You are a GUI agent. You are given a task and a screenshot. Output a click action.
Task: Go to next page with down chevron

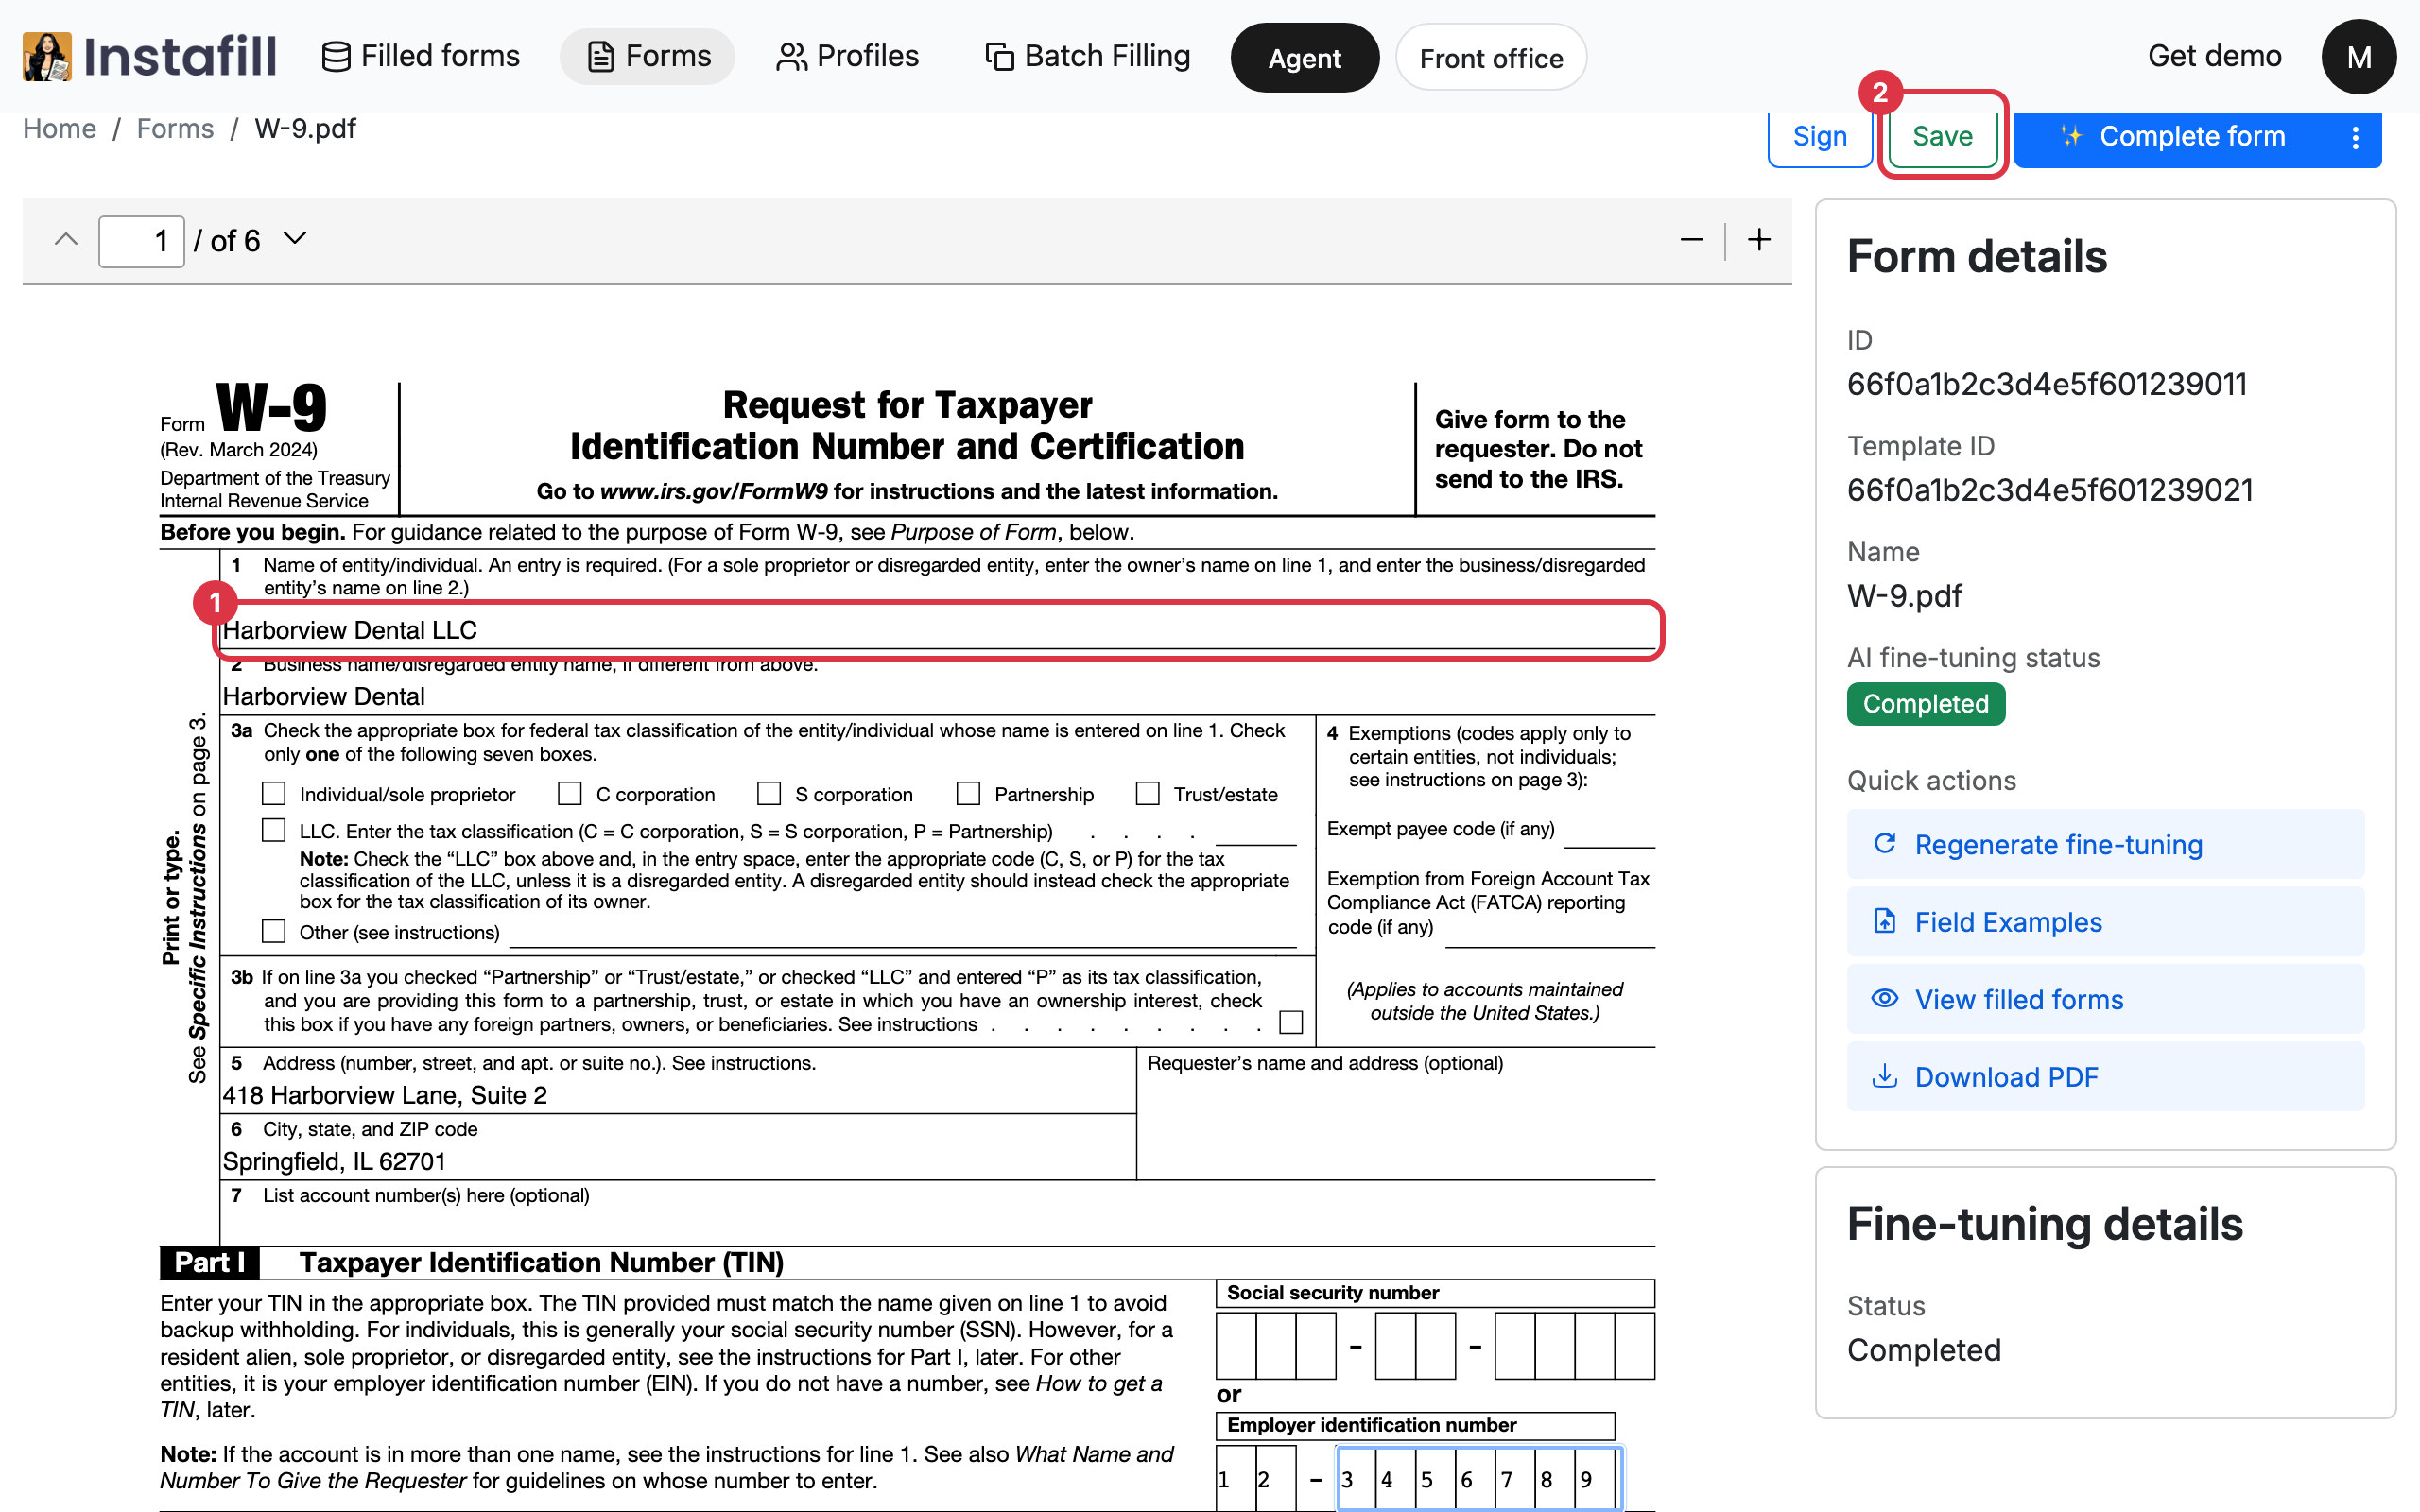(294, 239)
